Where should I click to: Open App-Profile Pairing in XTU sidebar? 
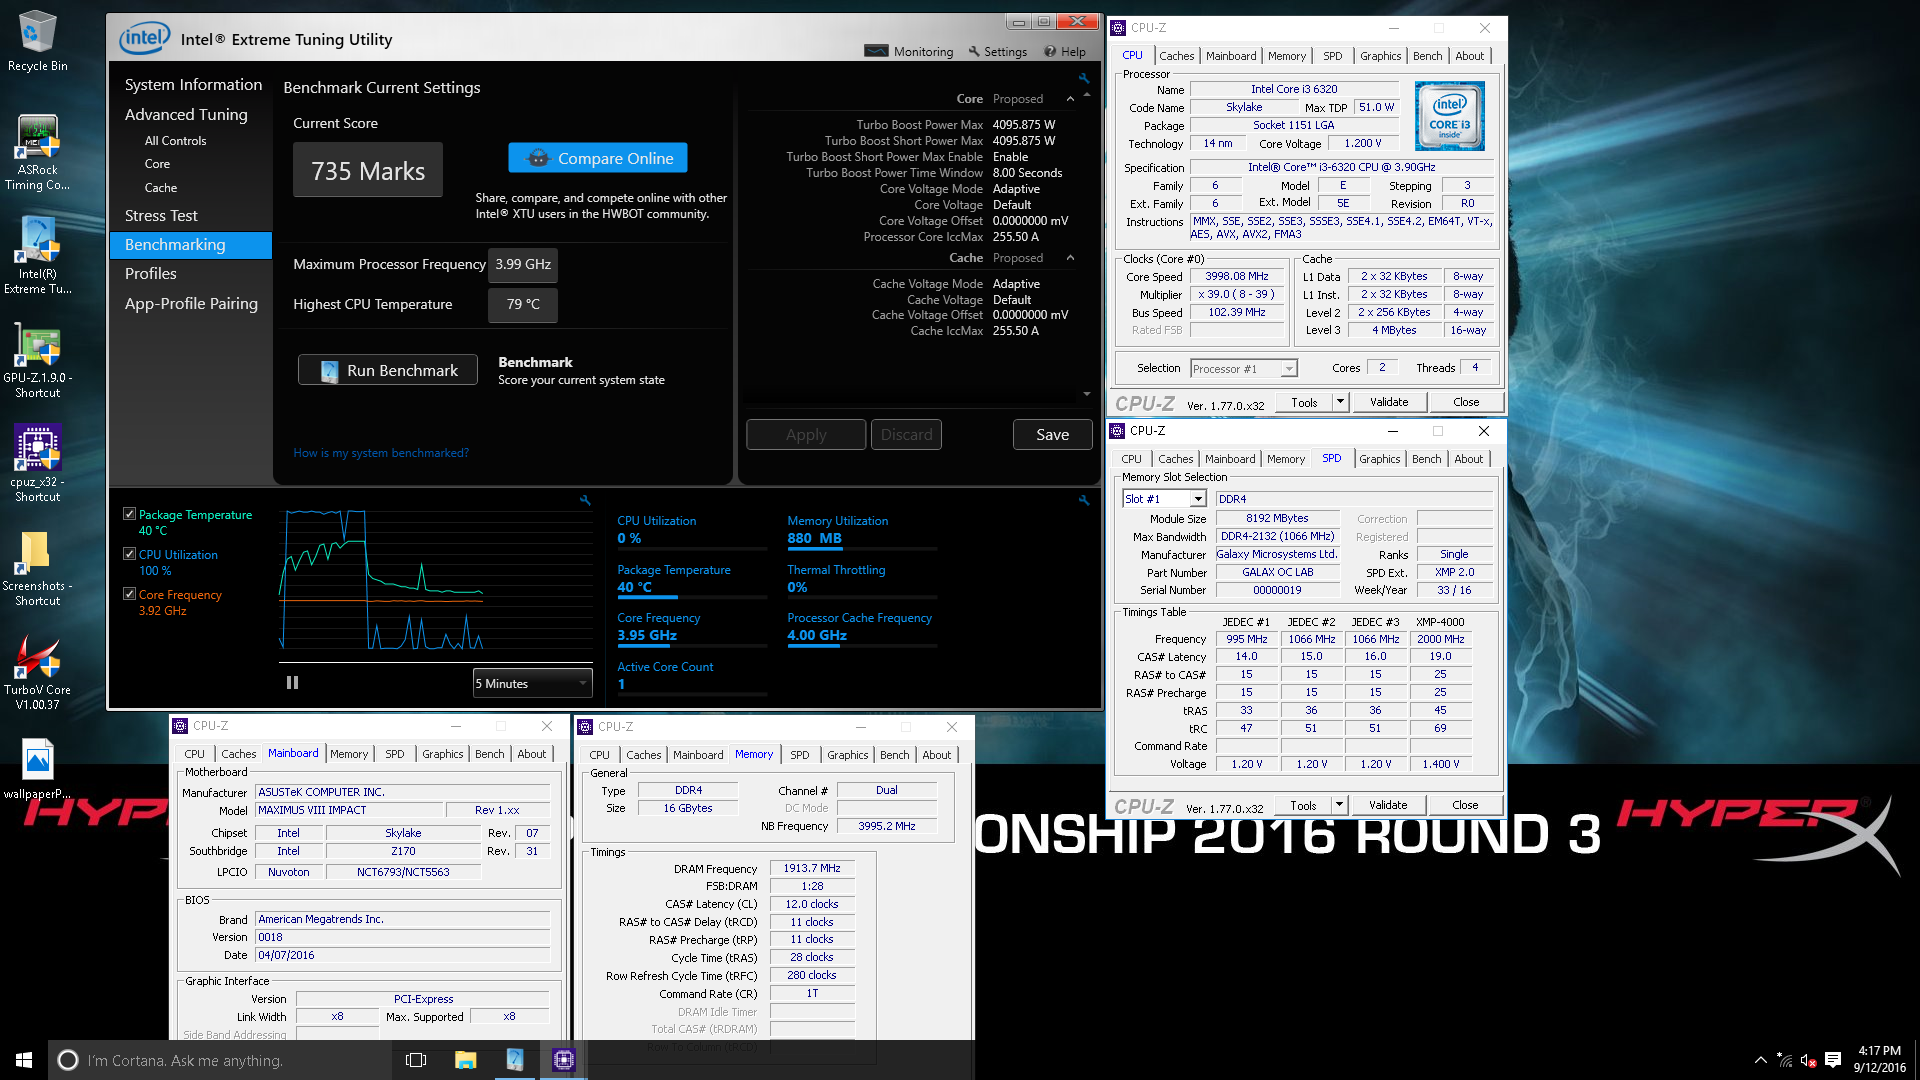190,304
